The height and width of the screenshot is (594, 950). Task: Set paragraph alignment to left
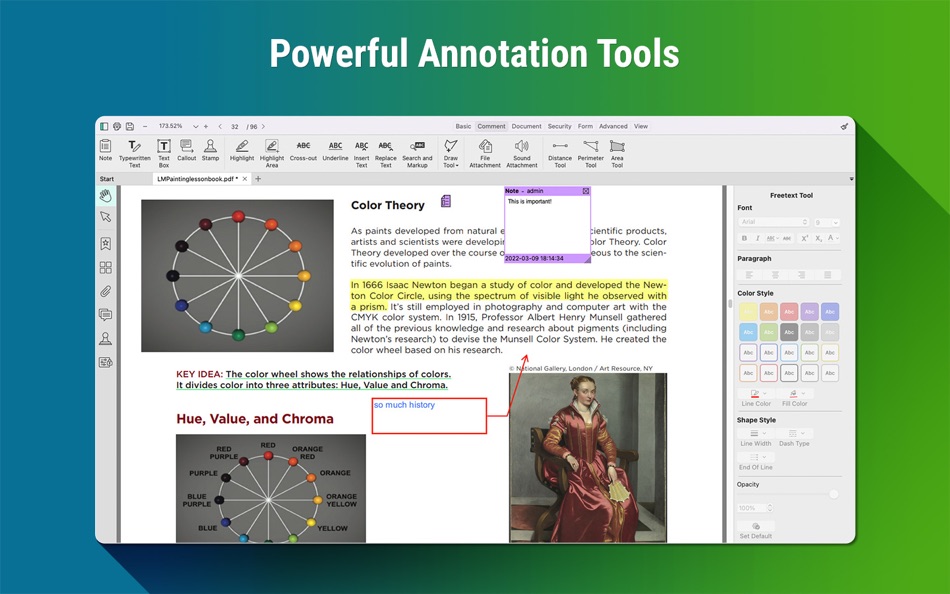(x=749, y=275)
